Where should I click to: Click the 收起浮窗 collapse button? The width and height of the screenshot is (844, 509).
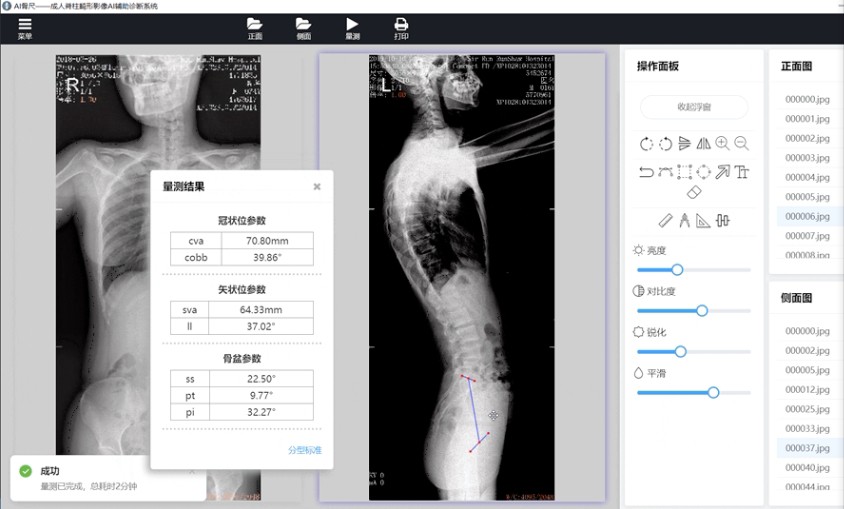[x=694, y=107]
